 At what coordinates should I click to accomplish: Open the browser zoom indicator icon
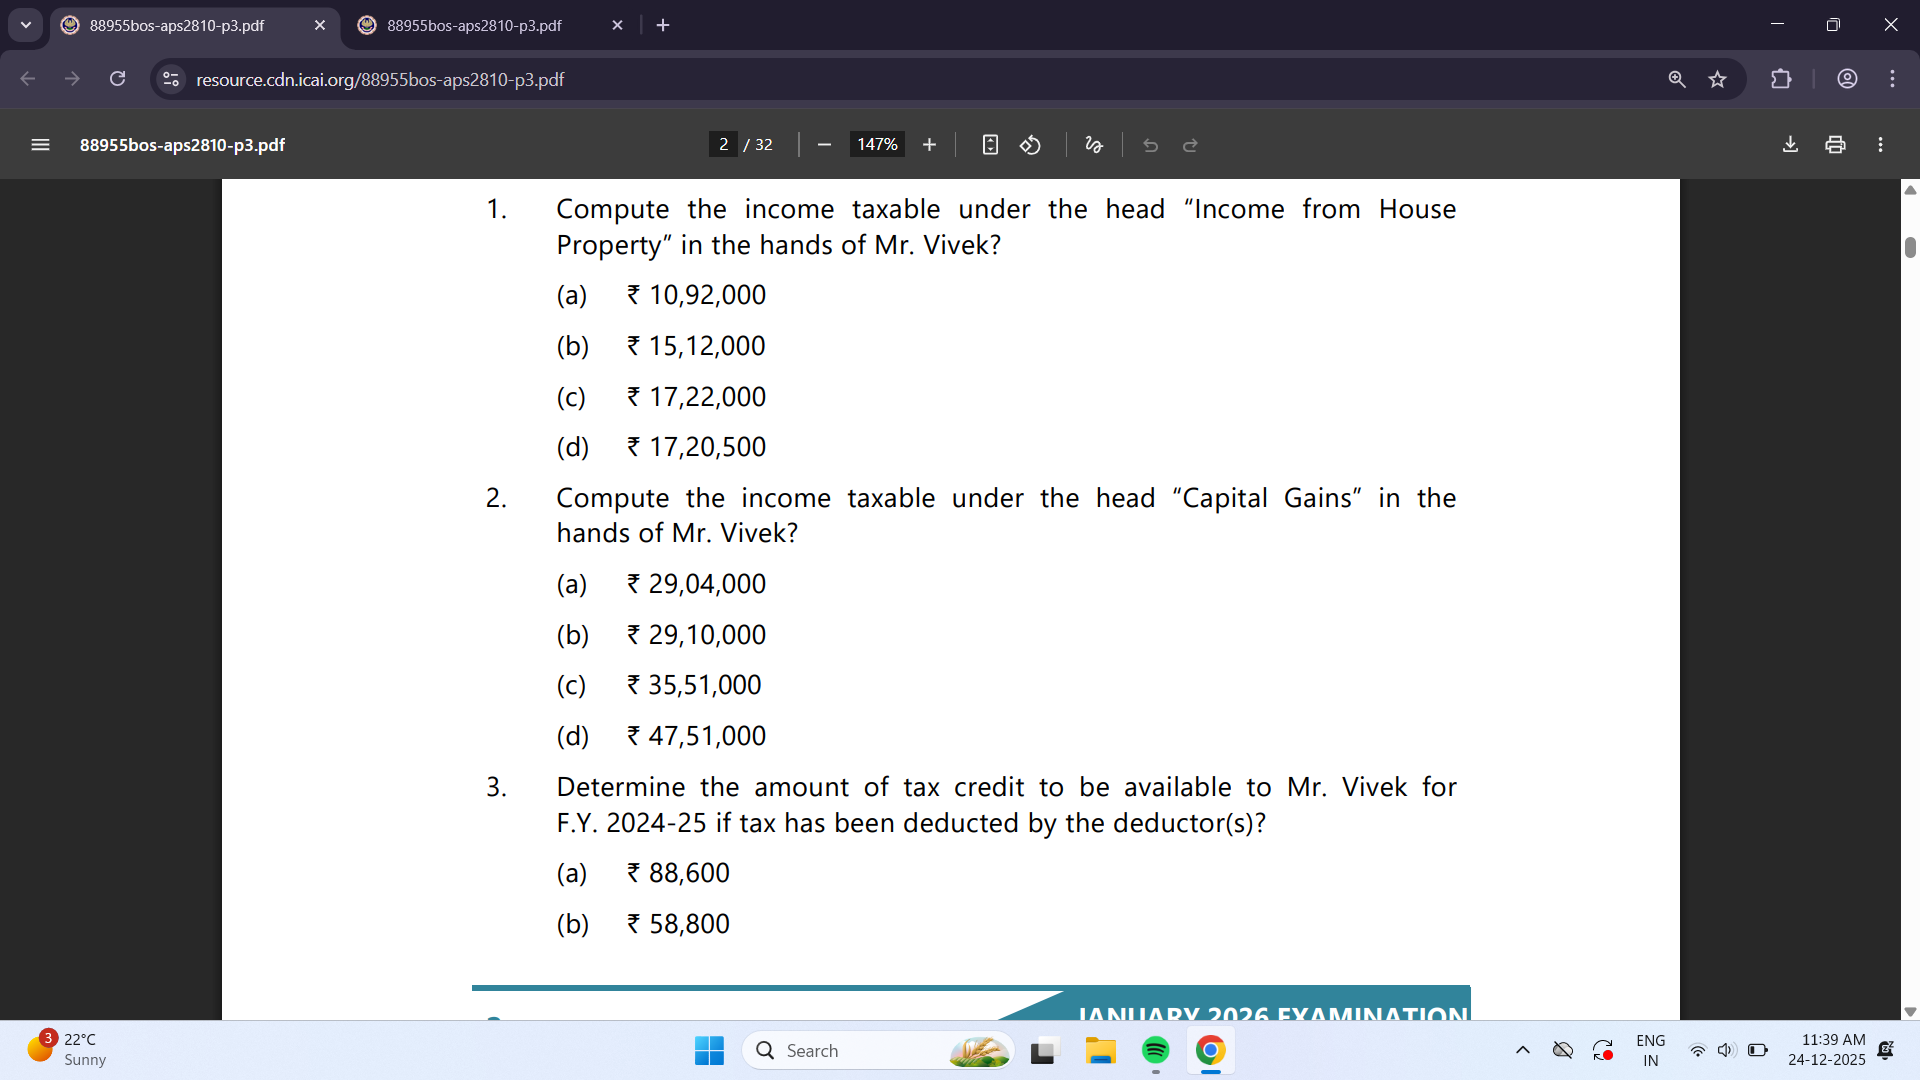click(1677, 79)
